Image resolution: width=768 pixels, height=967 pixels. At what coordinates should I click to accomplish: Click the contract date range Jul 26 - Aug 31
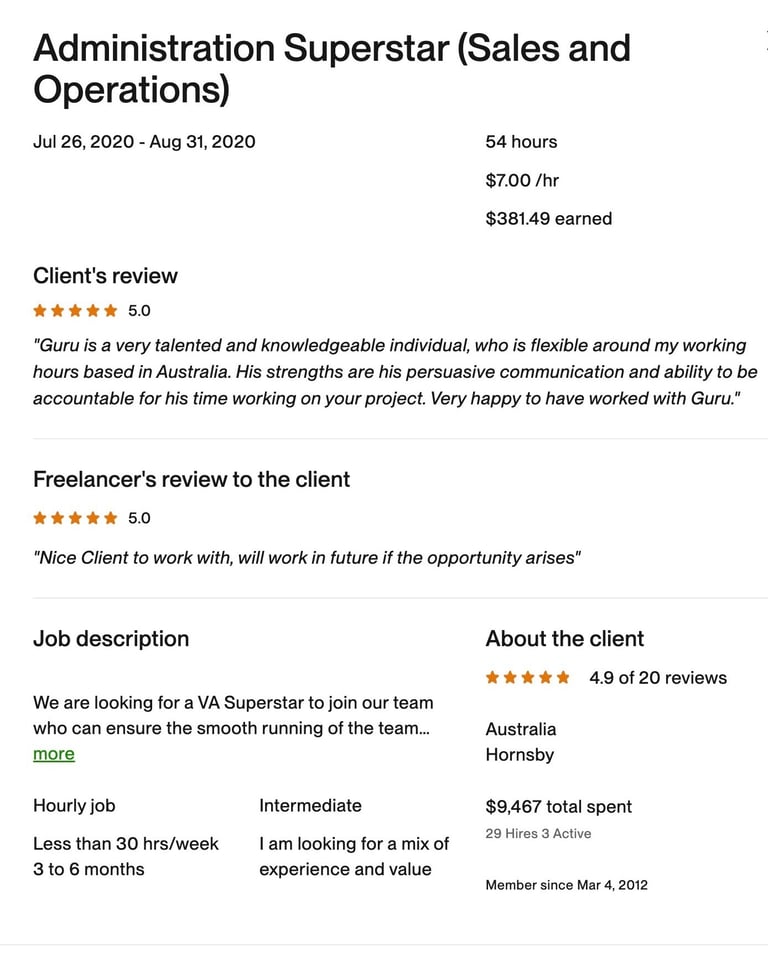click(144, 142)
